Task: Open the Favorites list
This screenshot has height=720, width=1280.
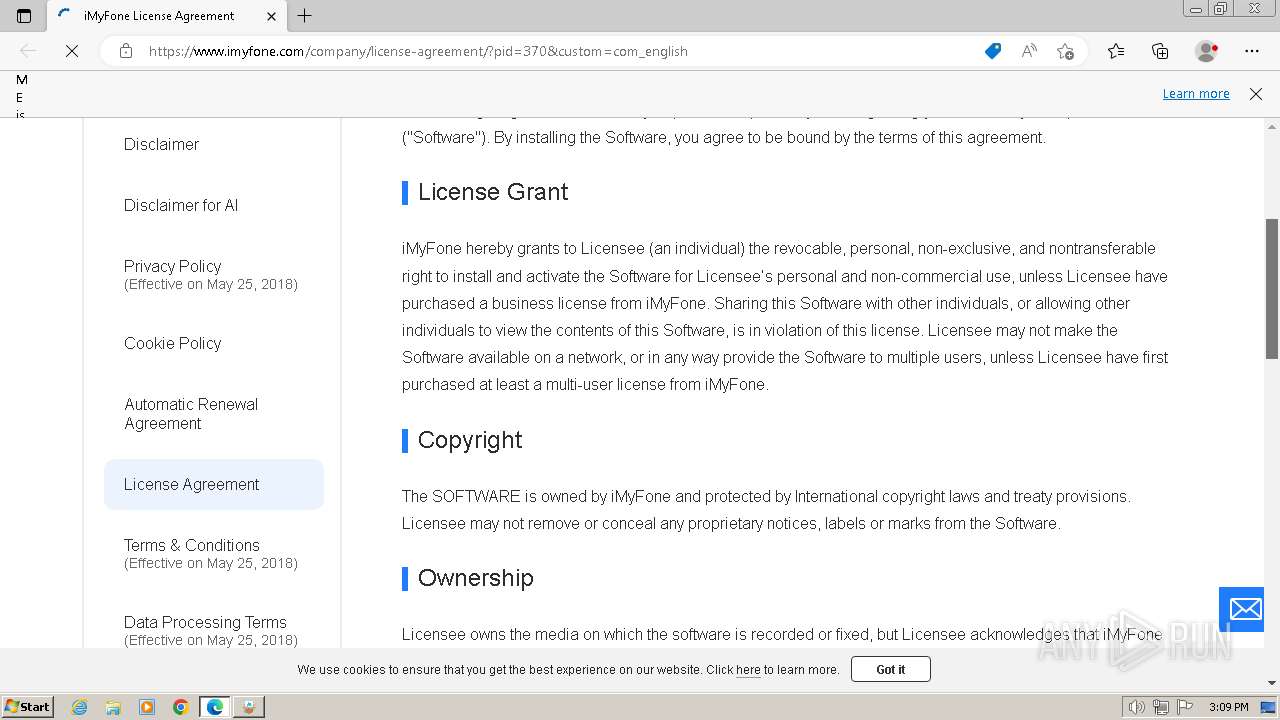Action: [x=1116, y=51]
